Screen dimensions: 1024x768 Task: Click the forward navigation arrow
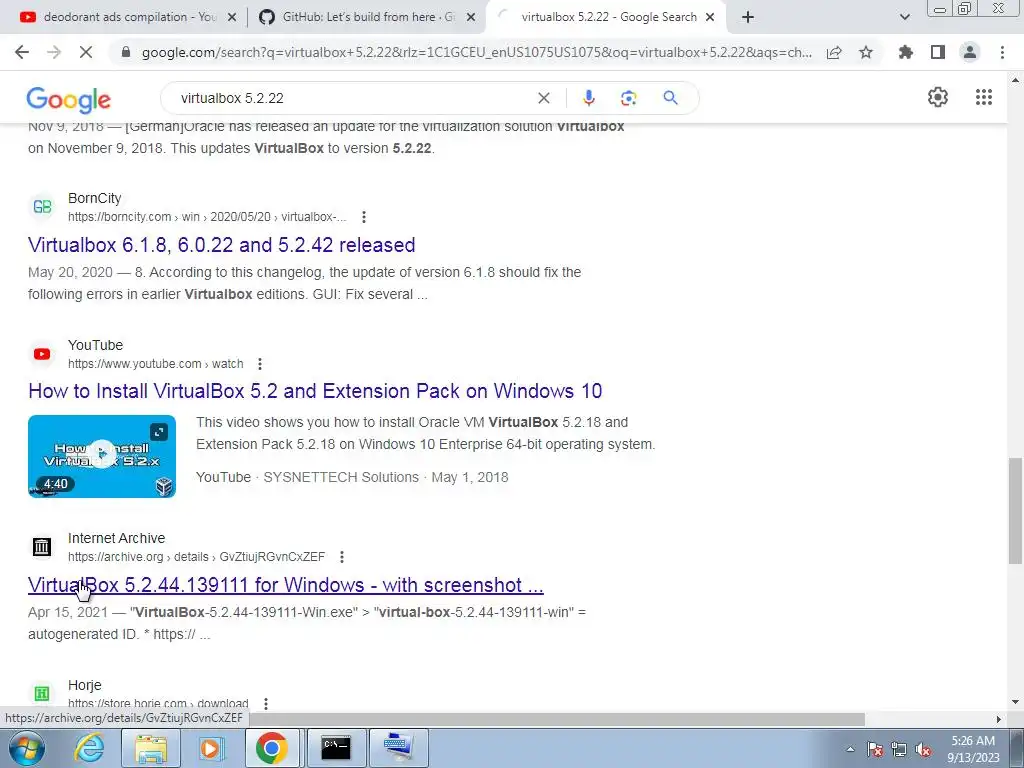click(54, 52)
